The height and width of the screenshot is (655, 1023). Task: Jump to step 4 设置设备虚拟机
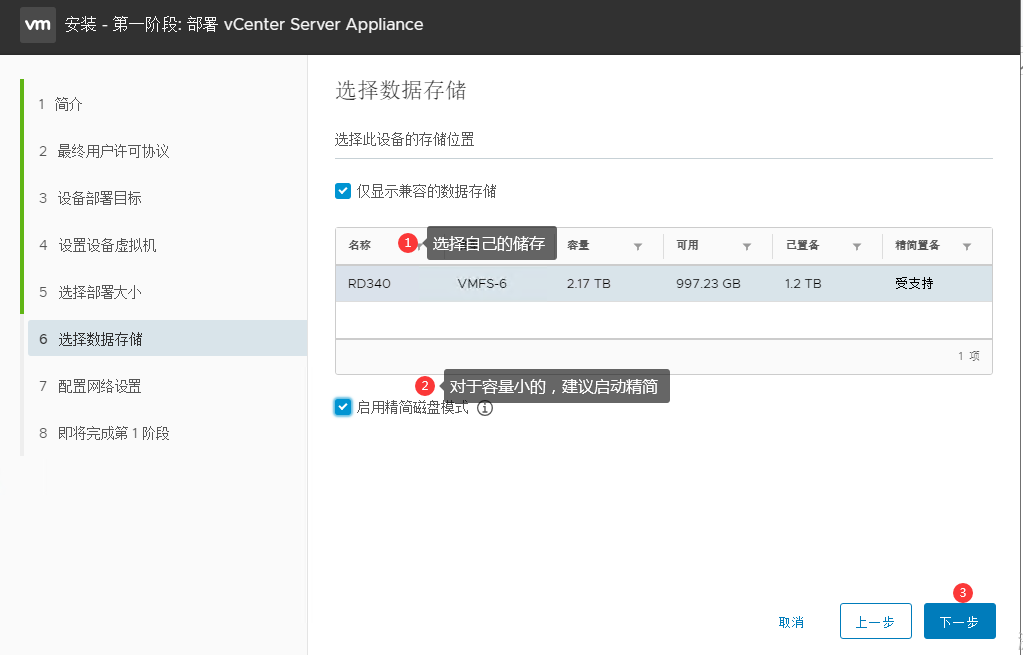[107, 245]
